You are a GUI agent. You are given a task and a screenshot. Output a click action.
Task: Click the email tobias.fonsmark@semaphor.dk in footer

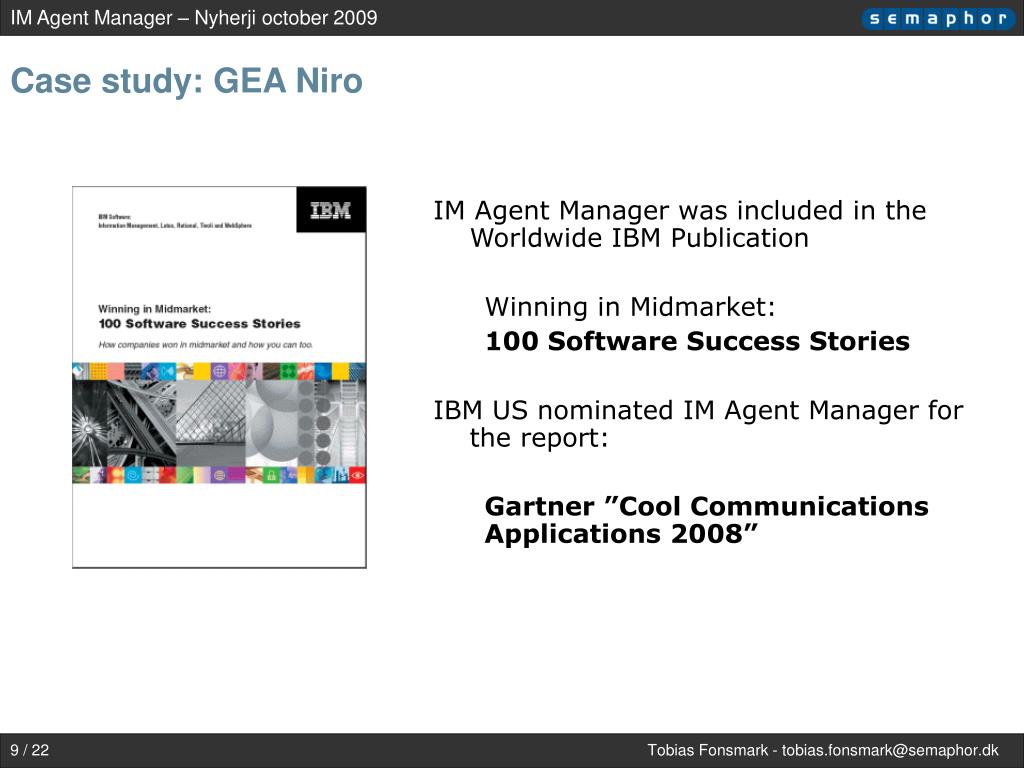pos(890,750)
